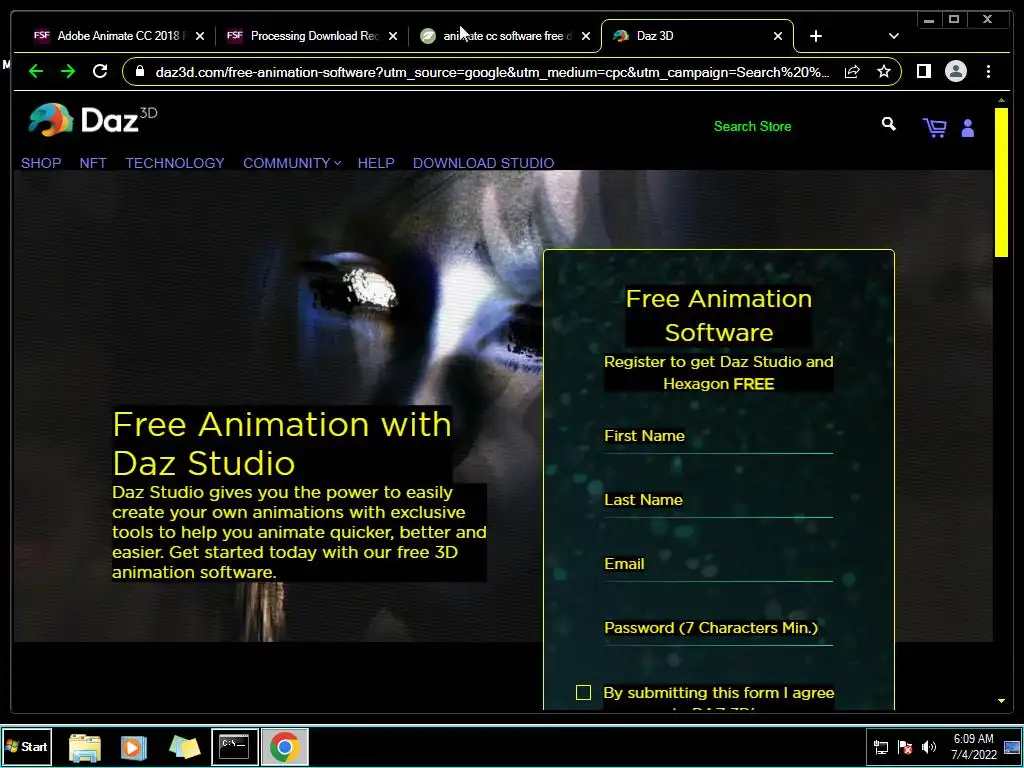
Task: Click the taskbar folder stack icon
Action: tap(184, 747)
